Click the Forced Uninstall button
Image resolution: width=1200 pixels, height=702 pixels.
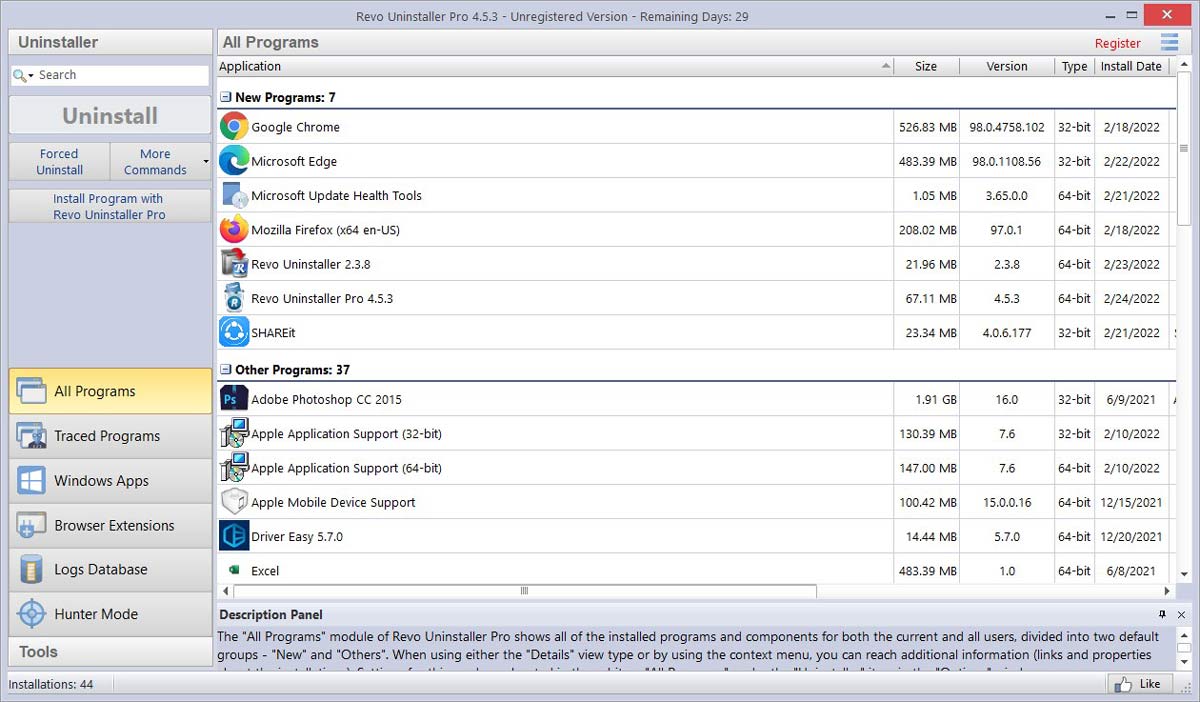click(x=59, y=161)
